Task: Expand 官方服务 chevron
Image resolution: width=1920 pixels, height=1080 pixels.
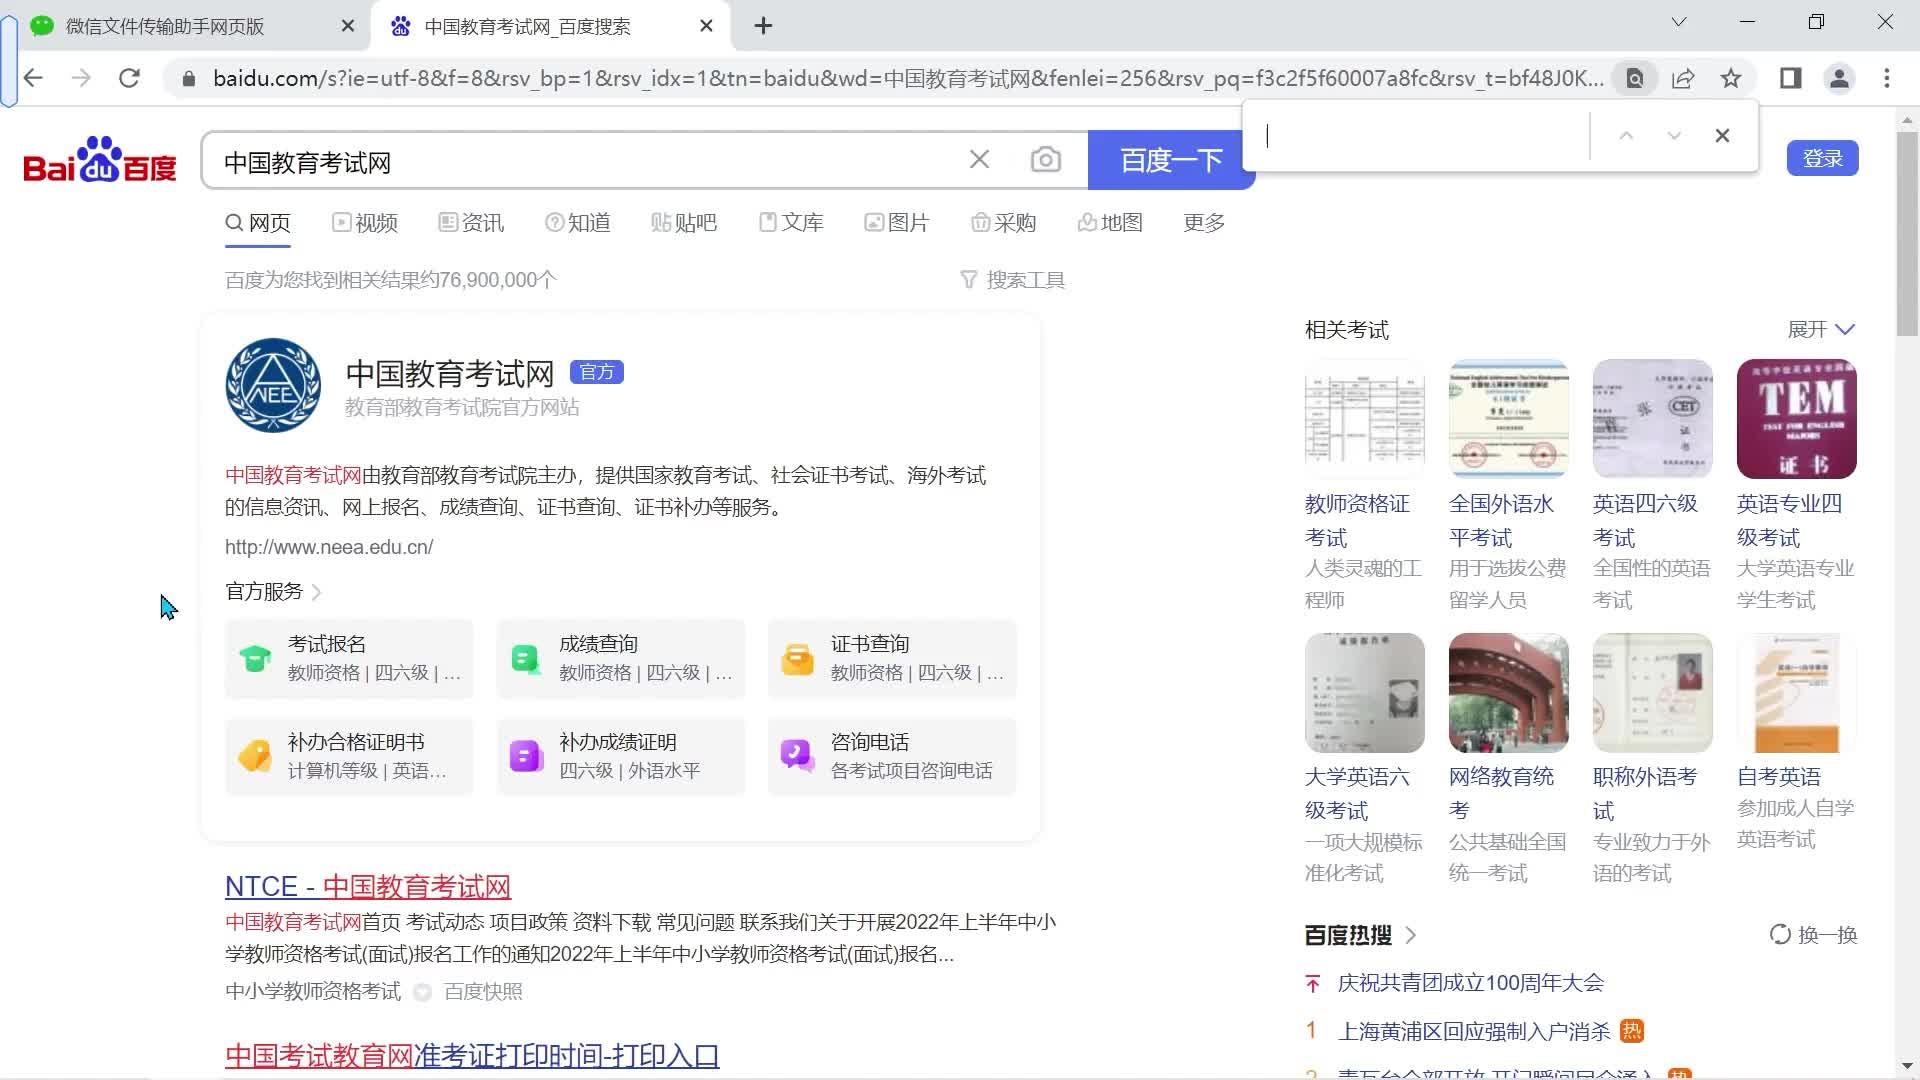Action: [316, 592]
